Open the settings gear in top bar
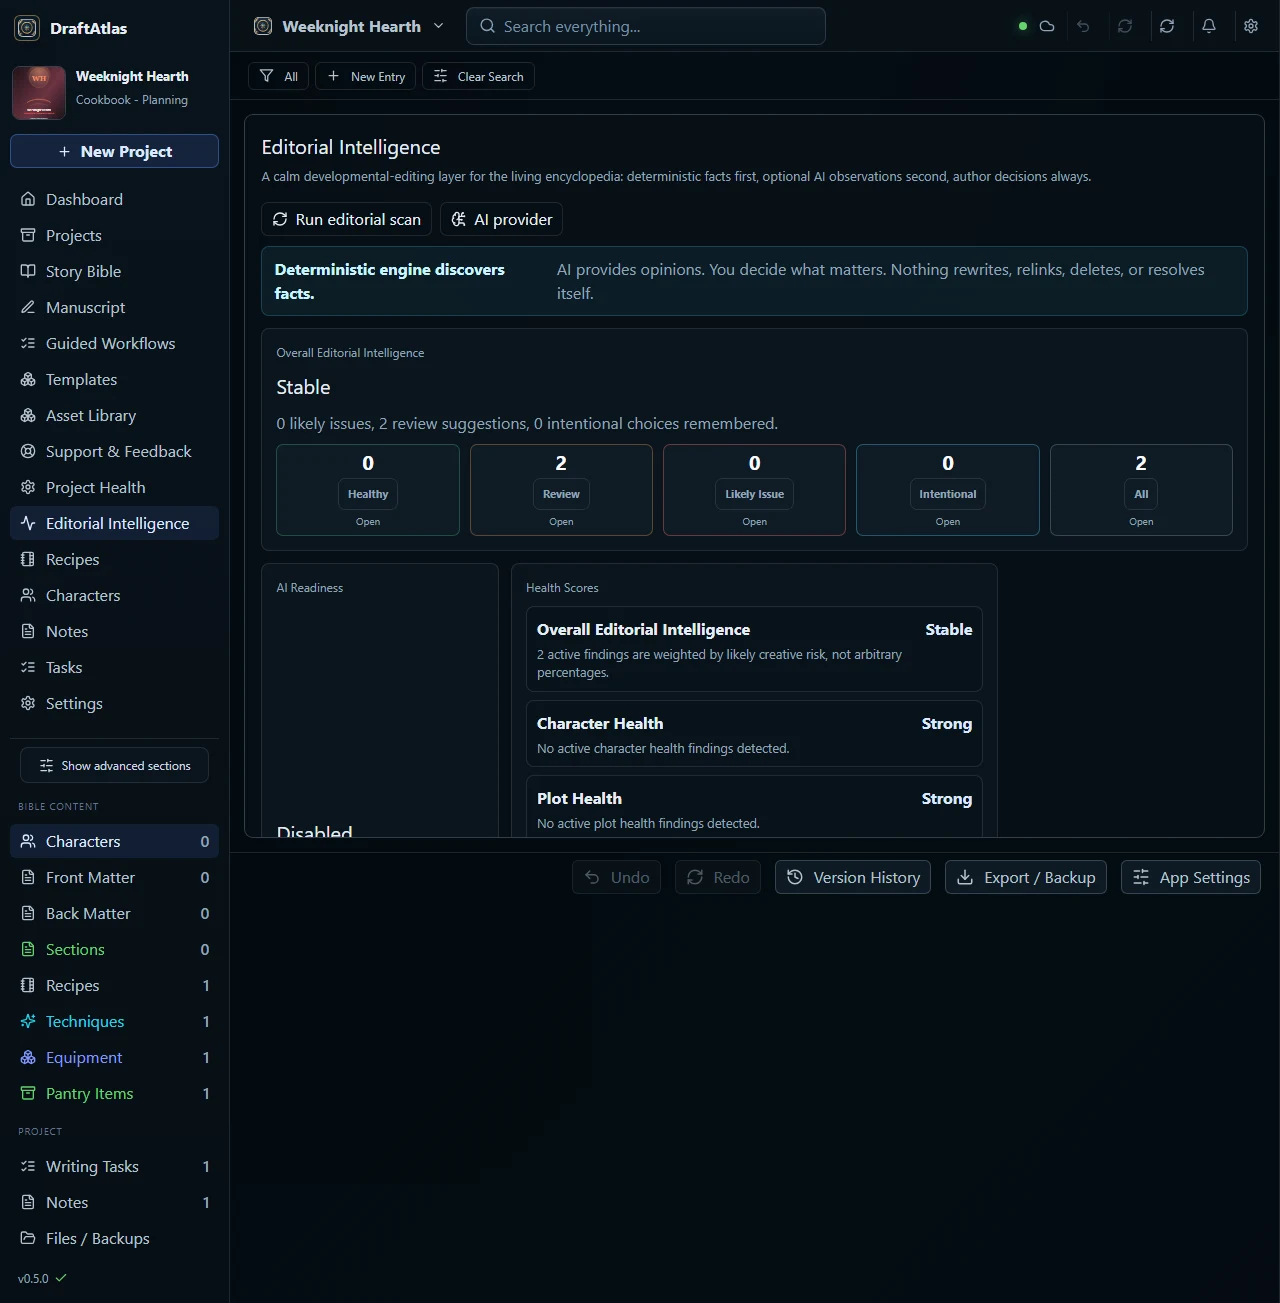The height and width of the screenshot is (1303, 1280). 1251,26
